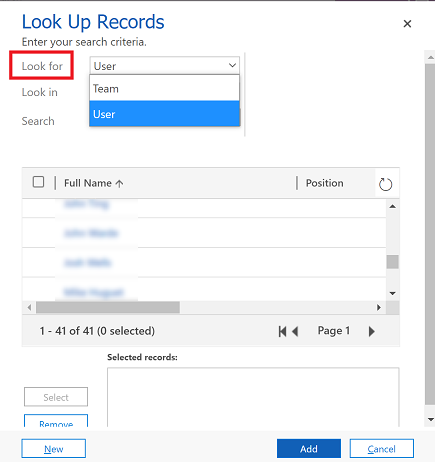The image size is (435, 462).
Task: Open the Look for dropdown showing User
Action: pos(165,66)
